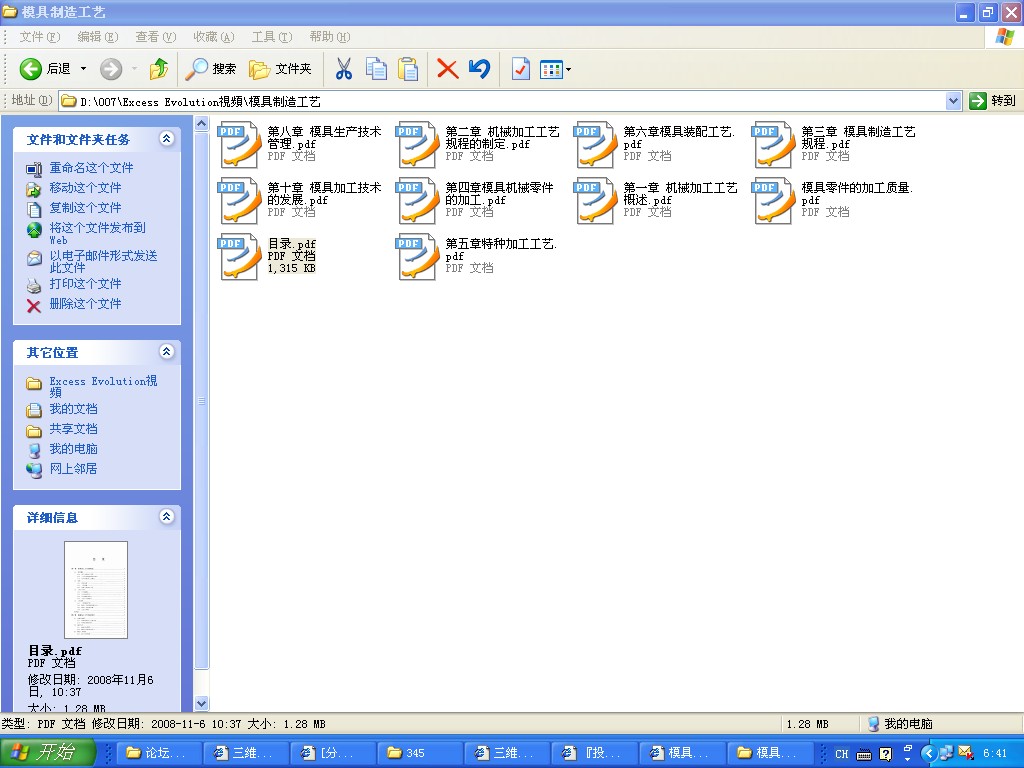Click the Up one level folder icon
Image resolution: width=1024 pixels, height=768 pixels.
pyautogui.click(x=159, y=69)
